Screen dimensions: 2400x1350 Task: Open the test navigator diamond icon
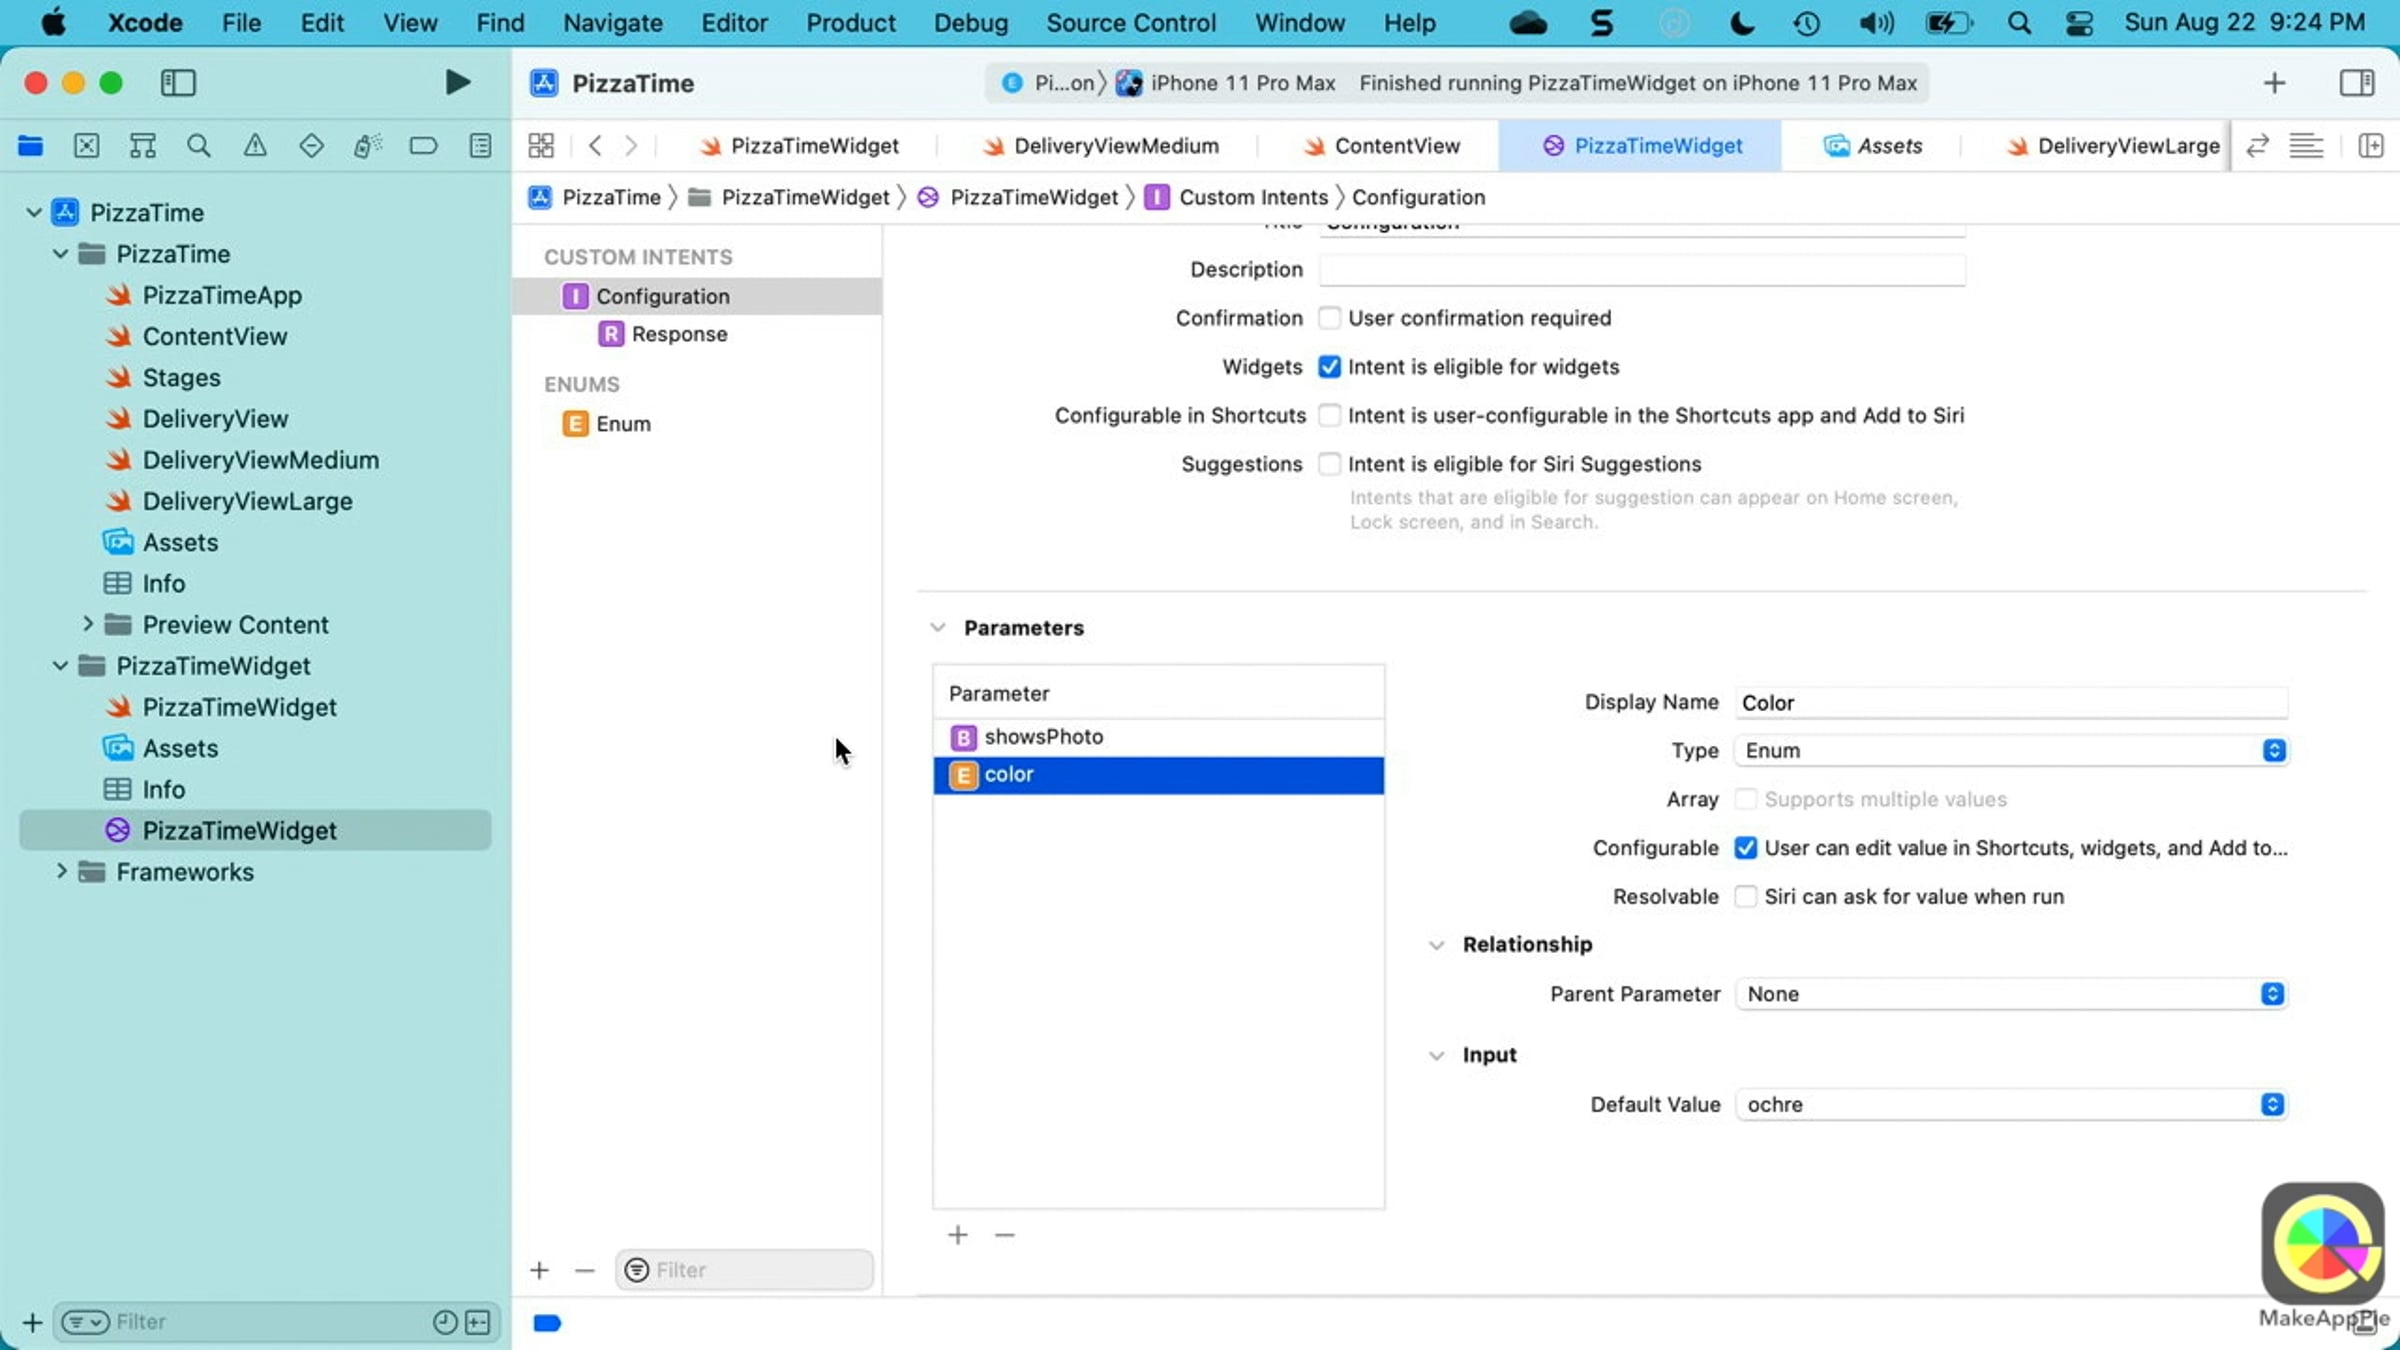[311, 146]
